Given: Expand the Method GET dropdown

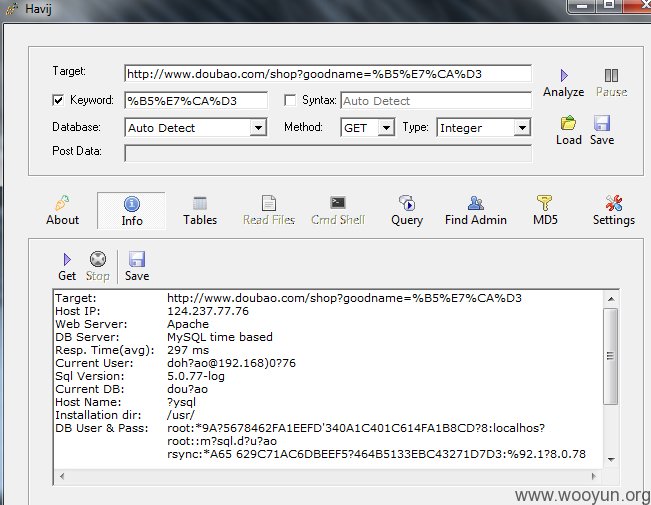Looking at the screenshot, I should (386, 127).
